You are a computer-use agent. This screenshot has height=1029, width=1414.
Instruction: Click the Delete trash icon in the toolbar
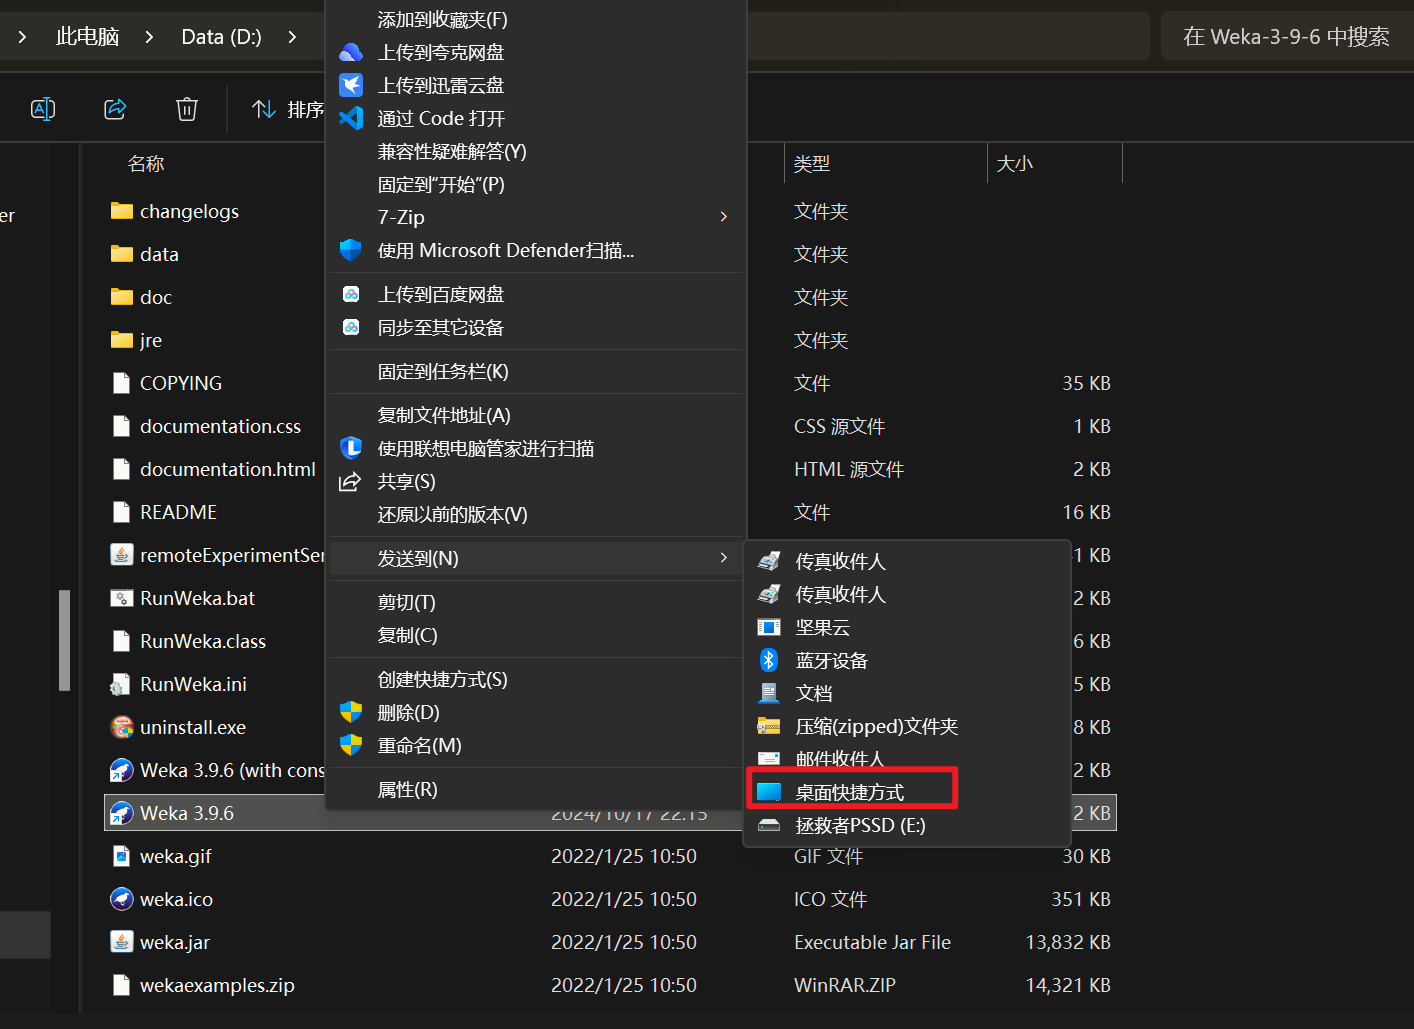tap(187, 109)
